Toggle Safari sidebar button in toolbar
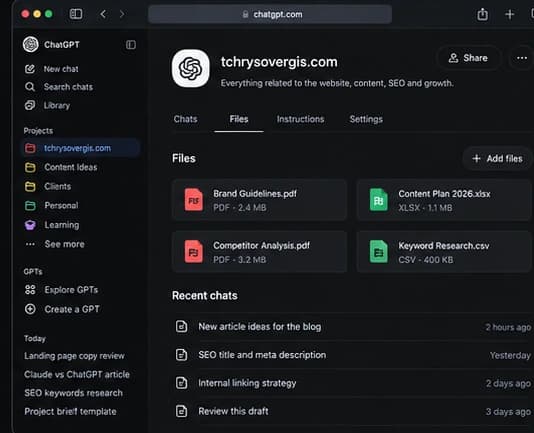The width and height of the screenshot is (534, 433). click(76, 14)
